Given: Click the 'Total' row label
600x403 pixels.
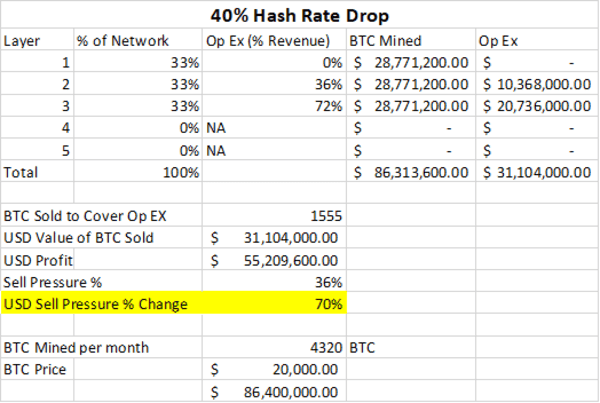Looking at the screenshot, I should (37, 172).
